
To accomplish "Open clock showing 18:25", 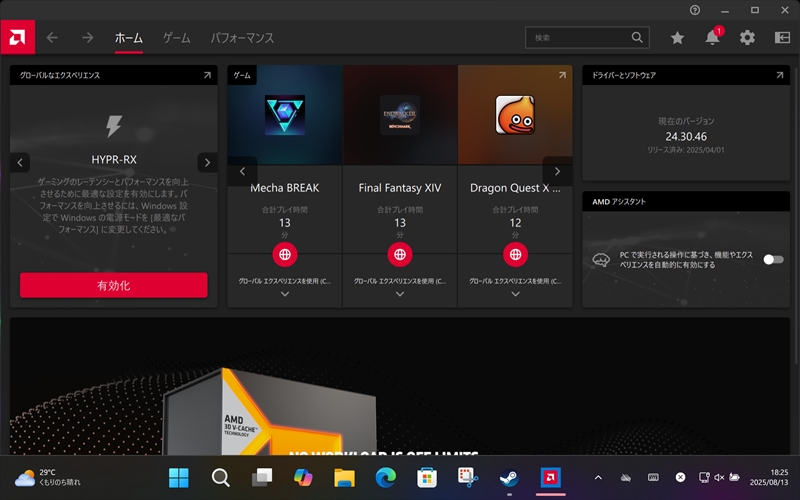I will click(769, 478).
